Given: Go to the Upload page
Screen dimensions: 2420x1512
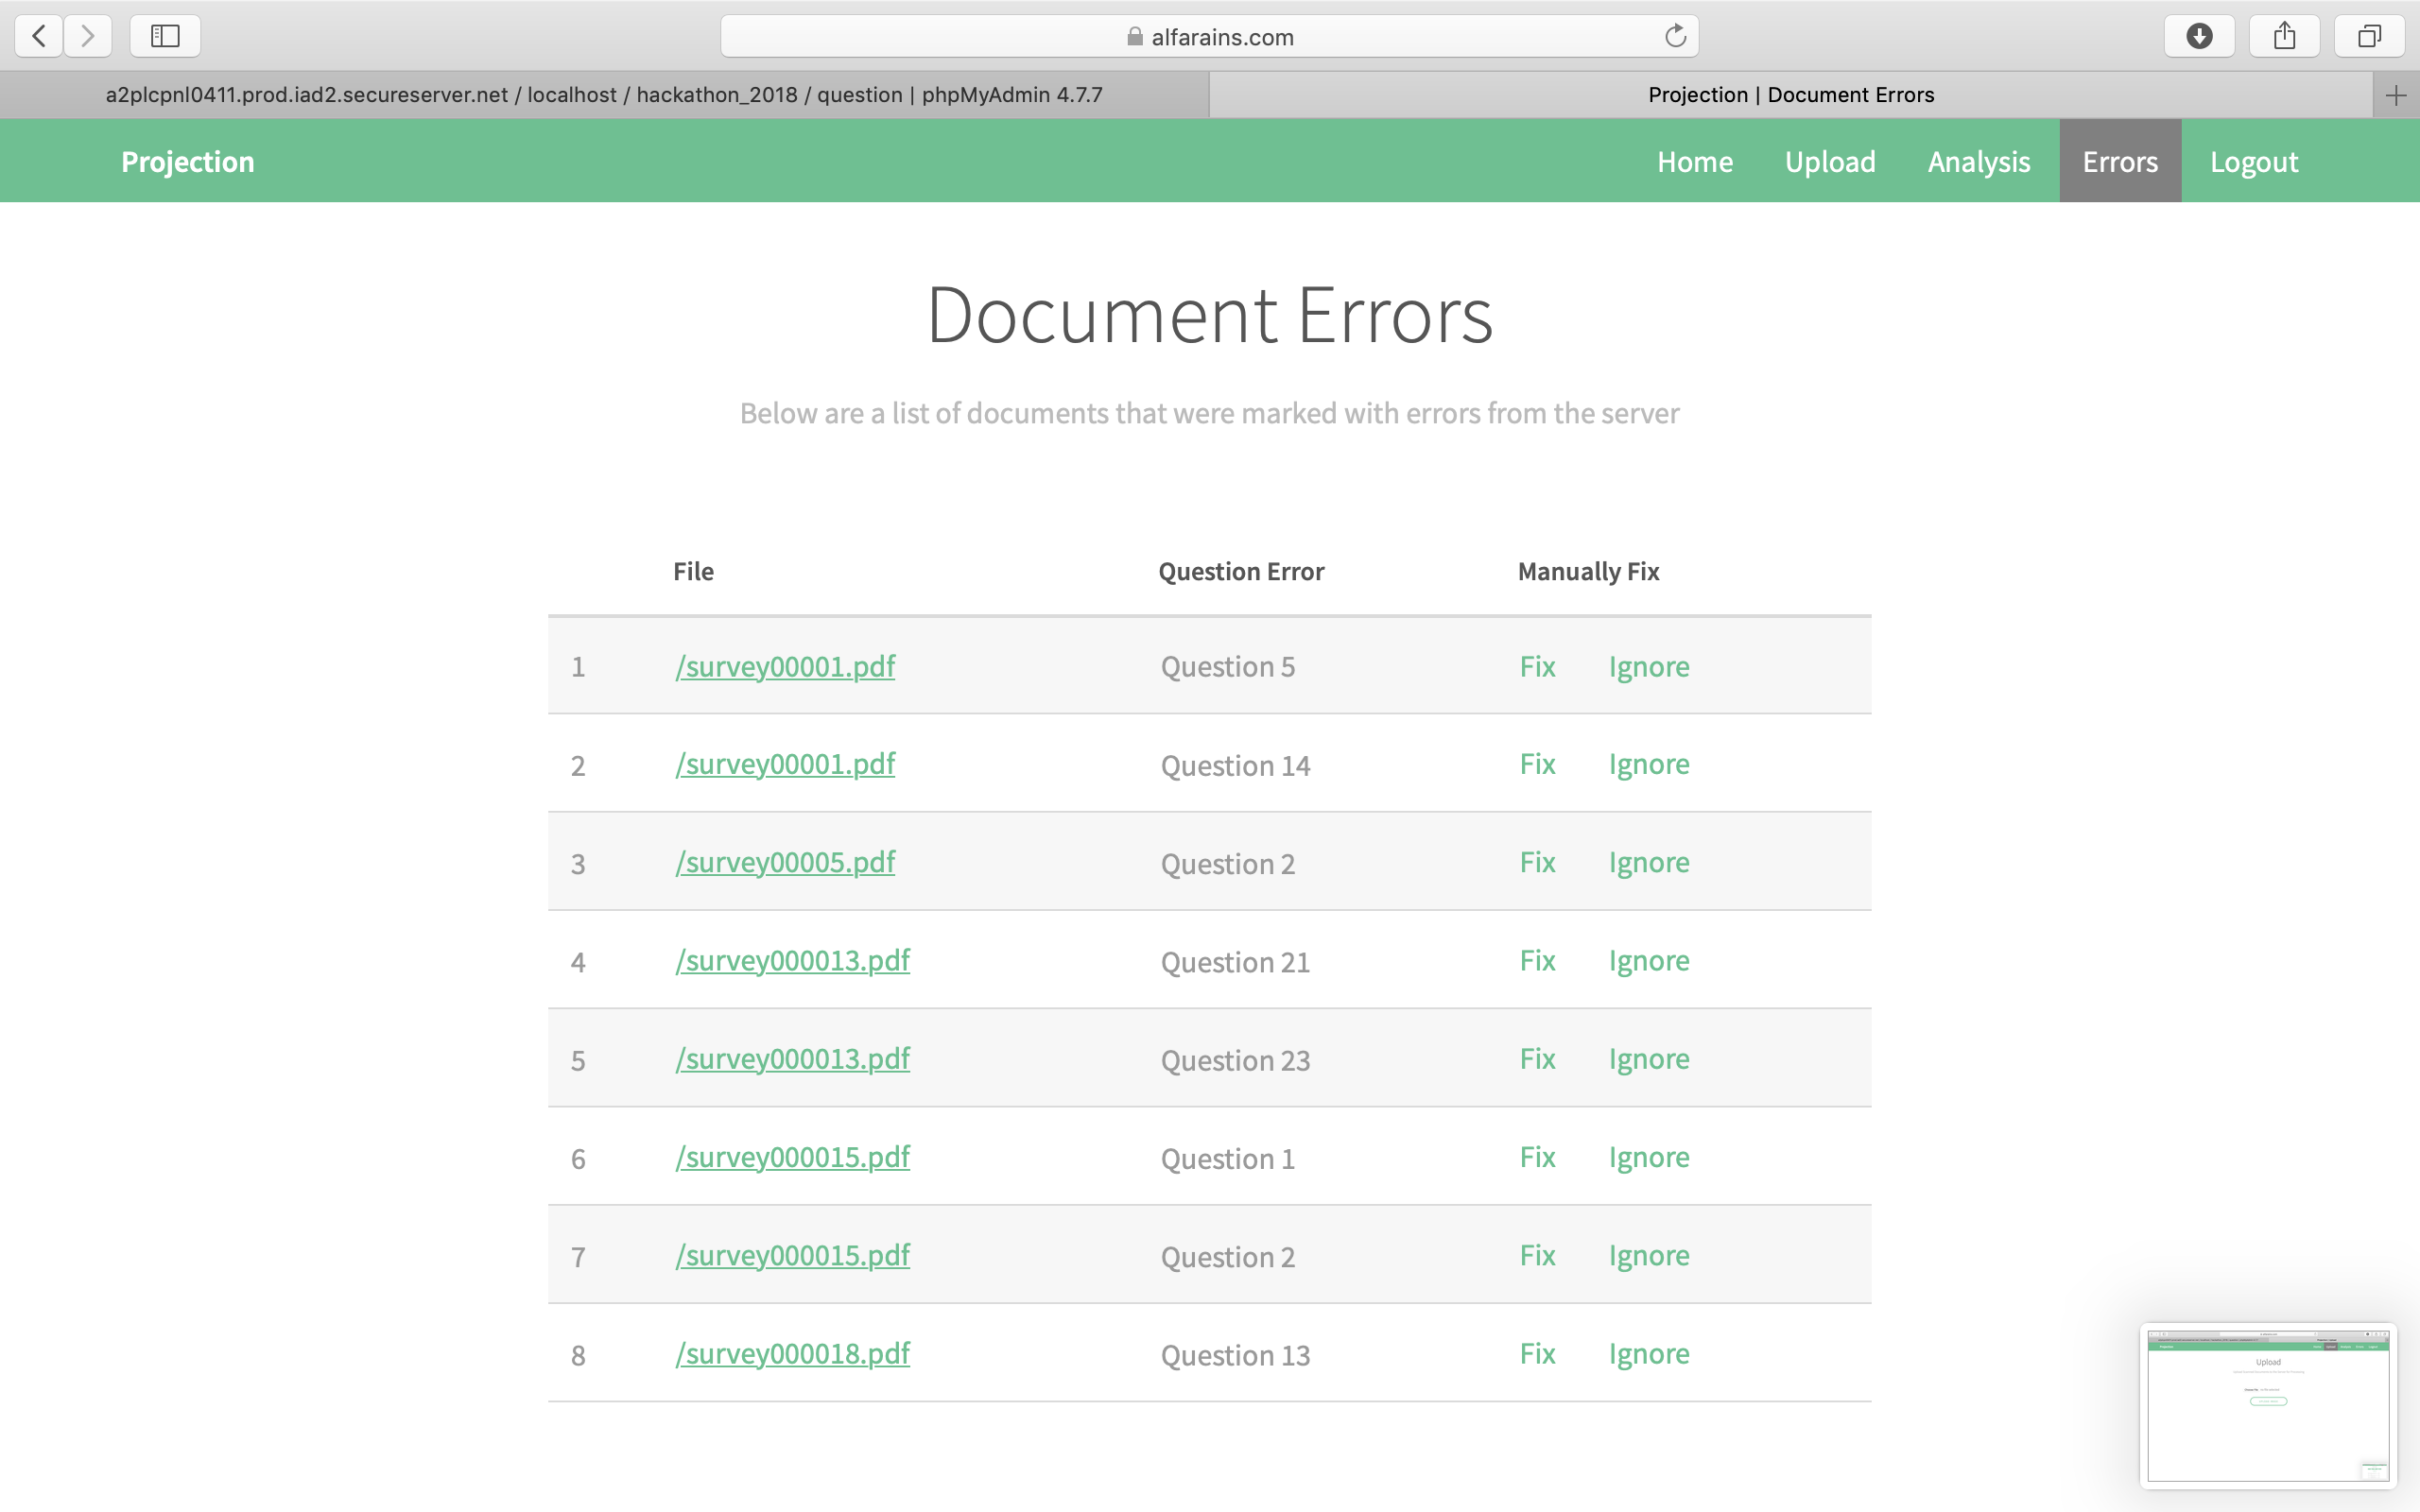Looking at the screenshot, I should click(1829, 162).
